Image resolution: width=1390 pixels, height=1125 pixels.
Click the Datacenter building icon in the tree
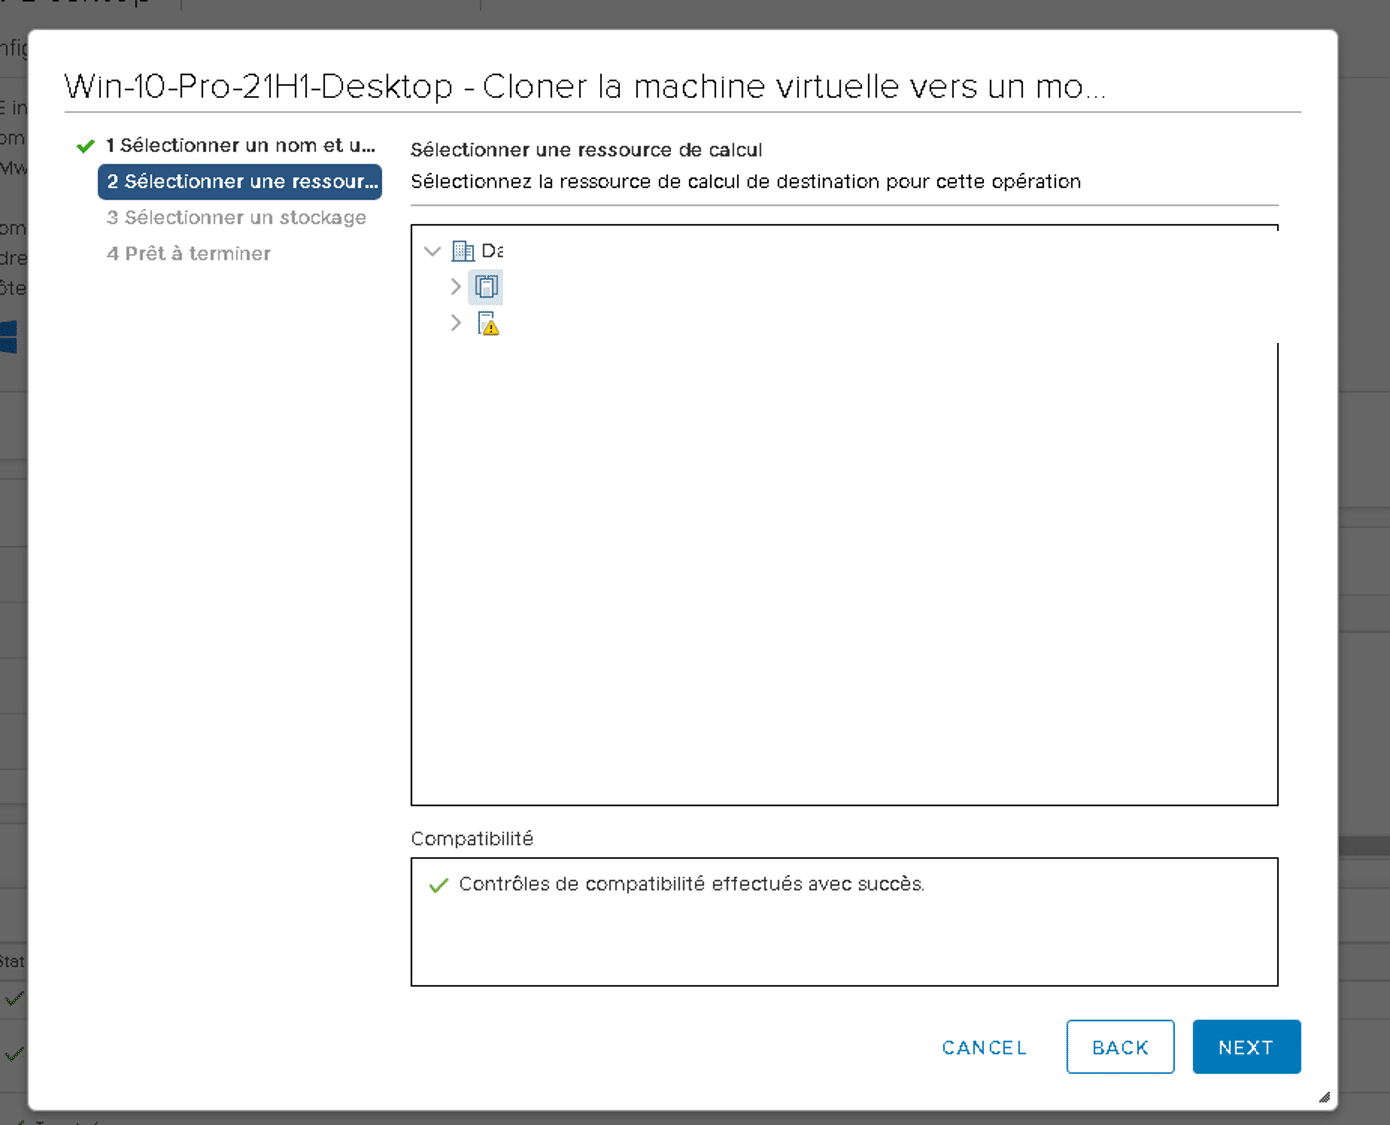(x=463, y=250)
